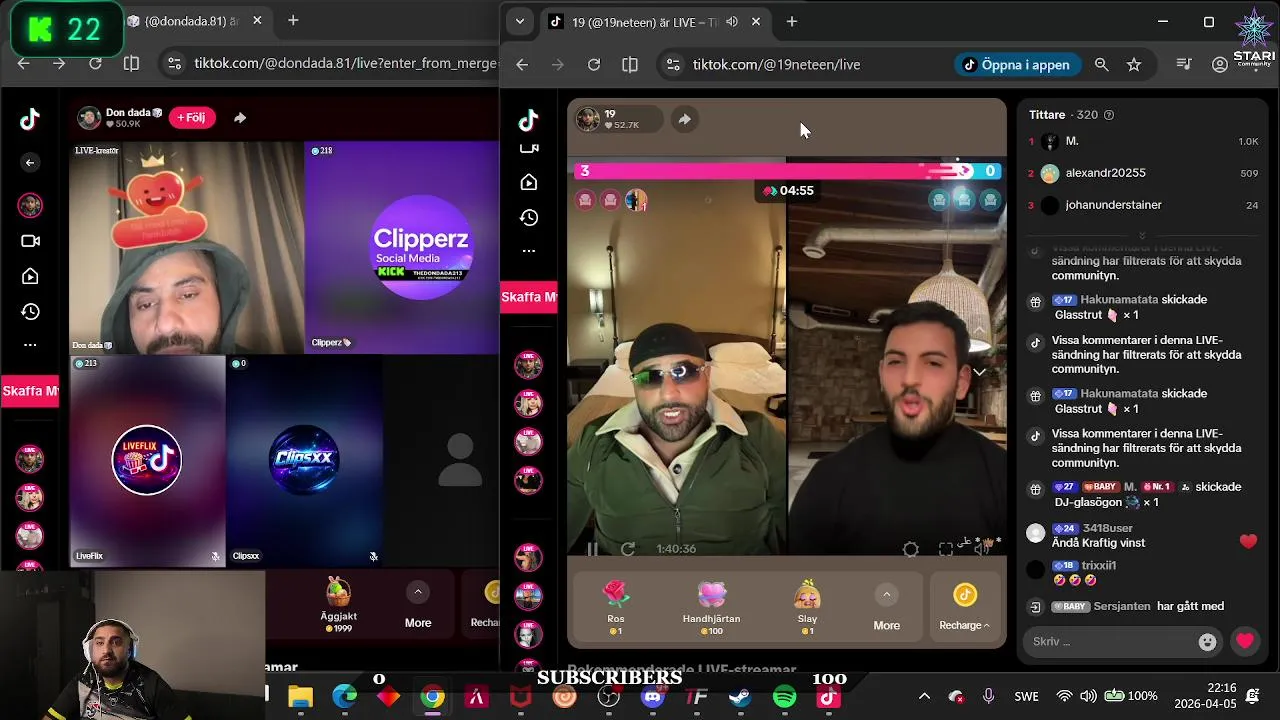Send a heart like in chat
This screenshot has height=720, width=1280.
tap(1245, 641)
